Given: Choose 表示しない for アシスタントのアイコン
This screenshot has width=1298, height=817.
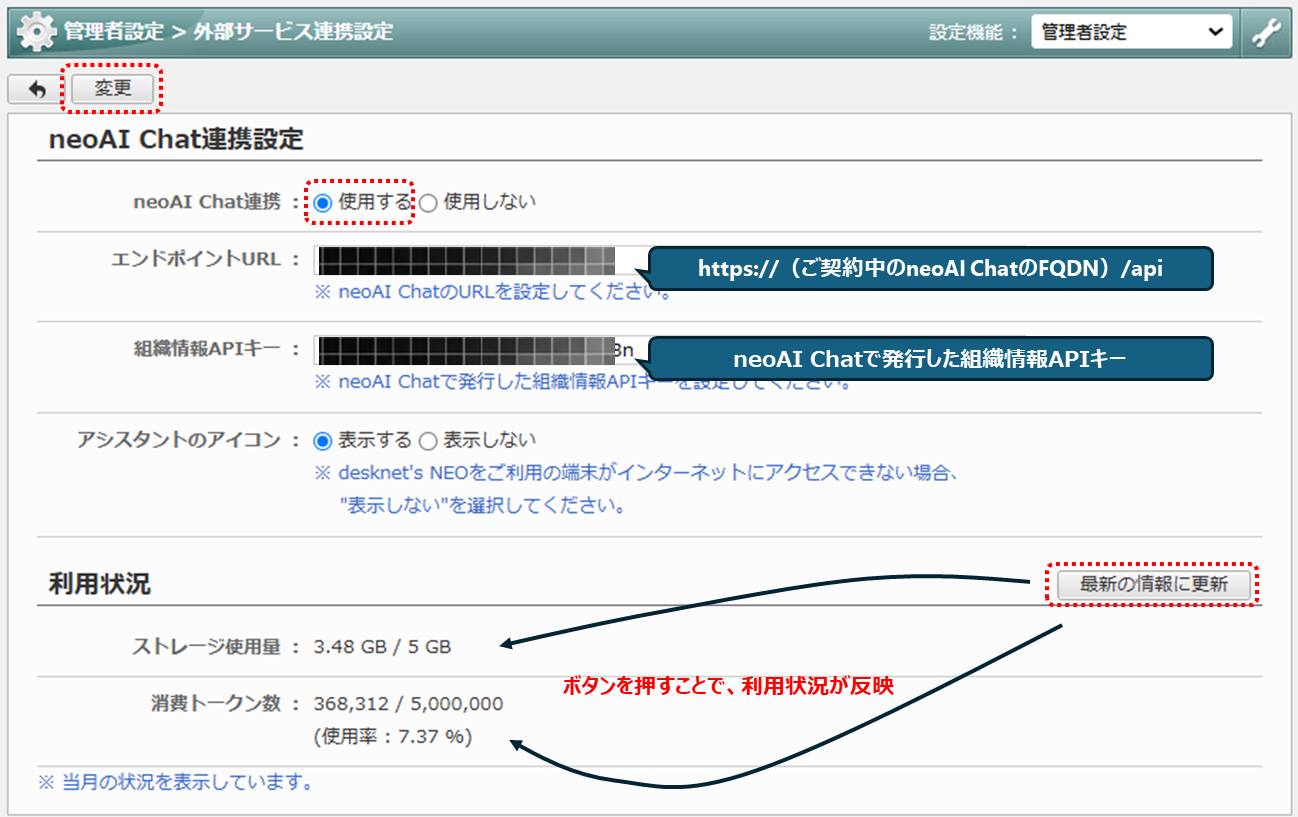Looking at the screenshot, I should pos(428,440).
